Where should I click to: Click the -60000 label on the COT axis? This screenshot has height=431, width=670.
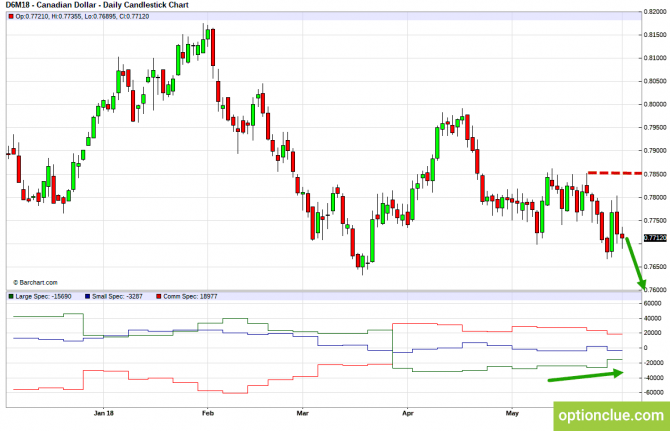653,393
